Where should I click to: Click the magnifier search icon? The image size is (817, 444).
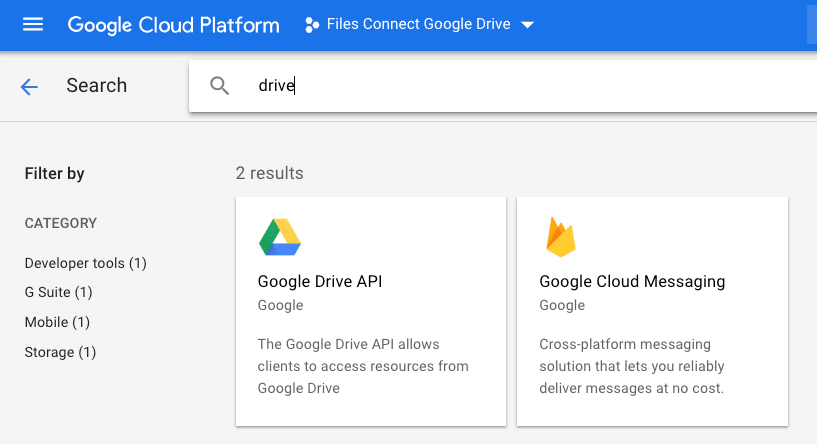tap(220, 86)
